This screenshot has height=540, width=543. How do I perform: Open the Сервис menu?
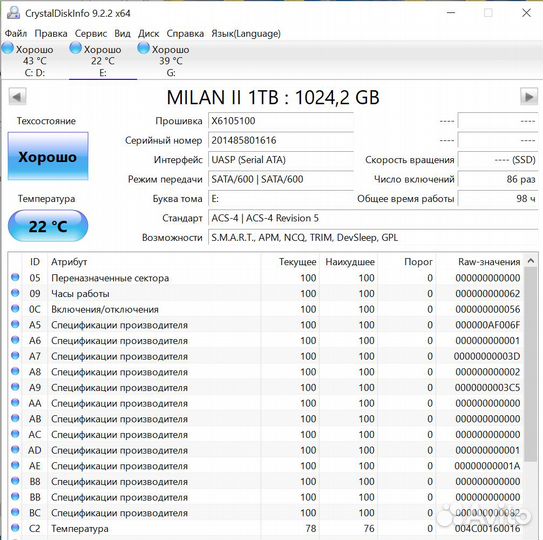point(91,34)
